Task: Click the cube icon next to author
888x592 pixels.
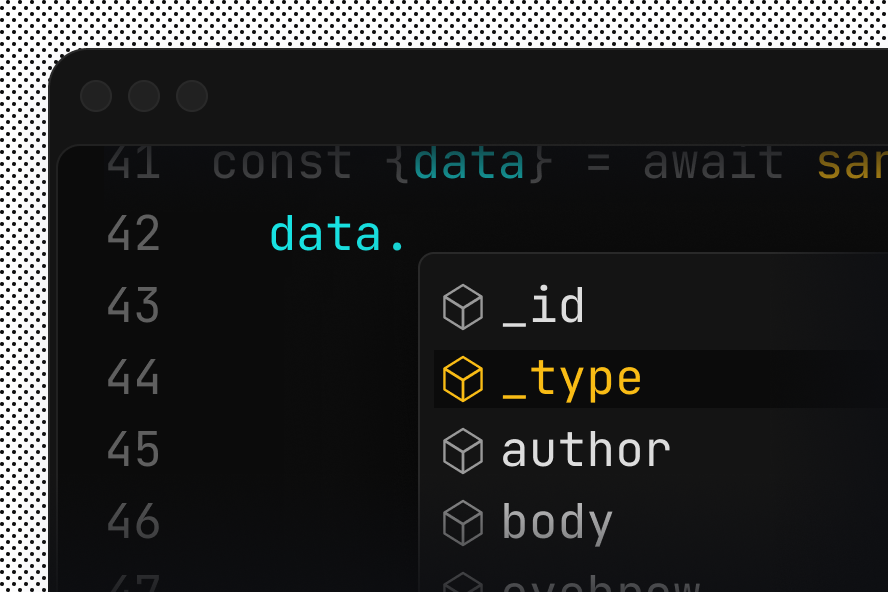Action: tap(461, 449)
